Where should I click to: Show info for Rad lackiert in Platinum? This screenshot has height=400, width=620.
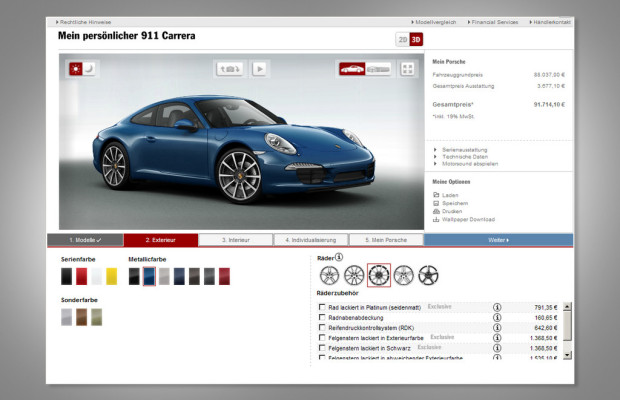point(497,307)
